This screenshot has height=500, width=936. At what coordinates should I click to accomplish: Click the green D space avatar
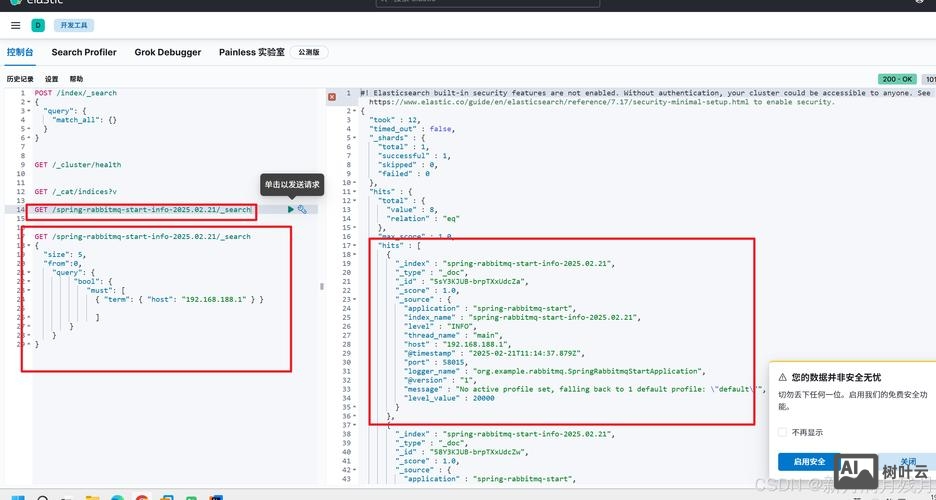38,25
